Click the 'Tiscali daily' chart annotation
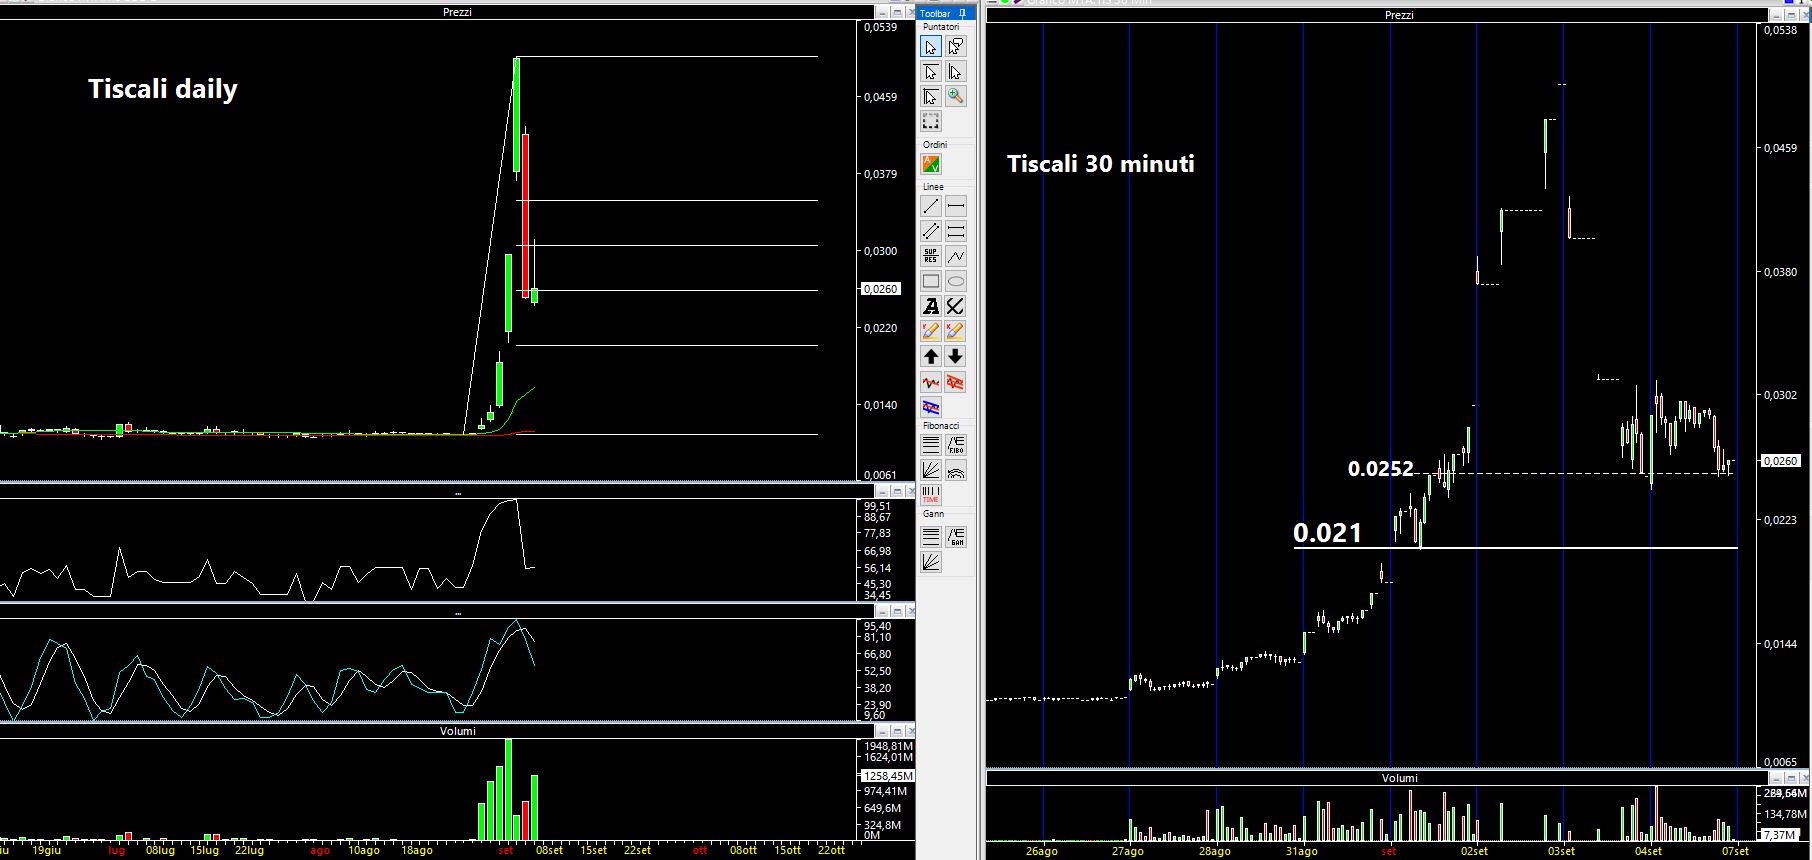 [x=163, y=89]
